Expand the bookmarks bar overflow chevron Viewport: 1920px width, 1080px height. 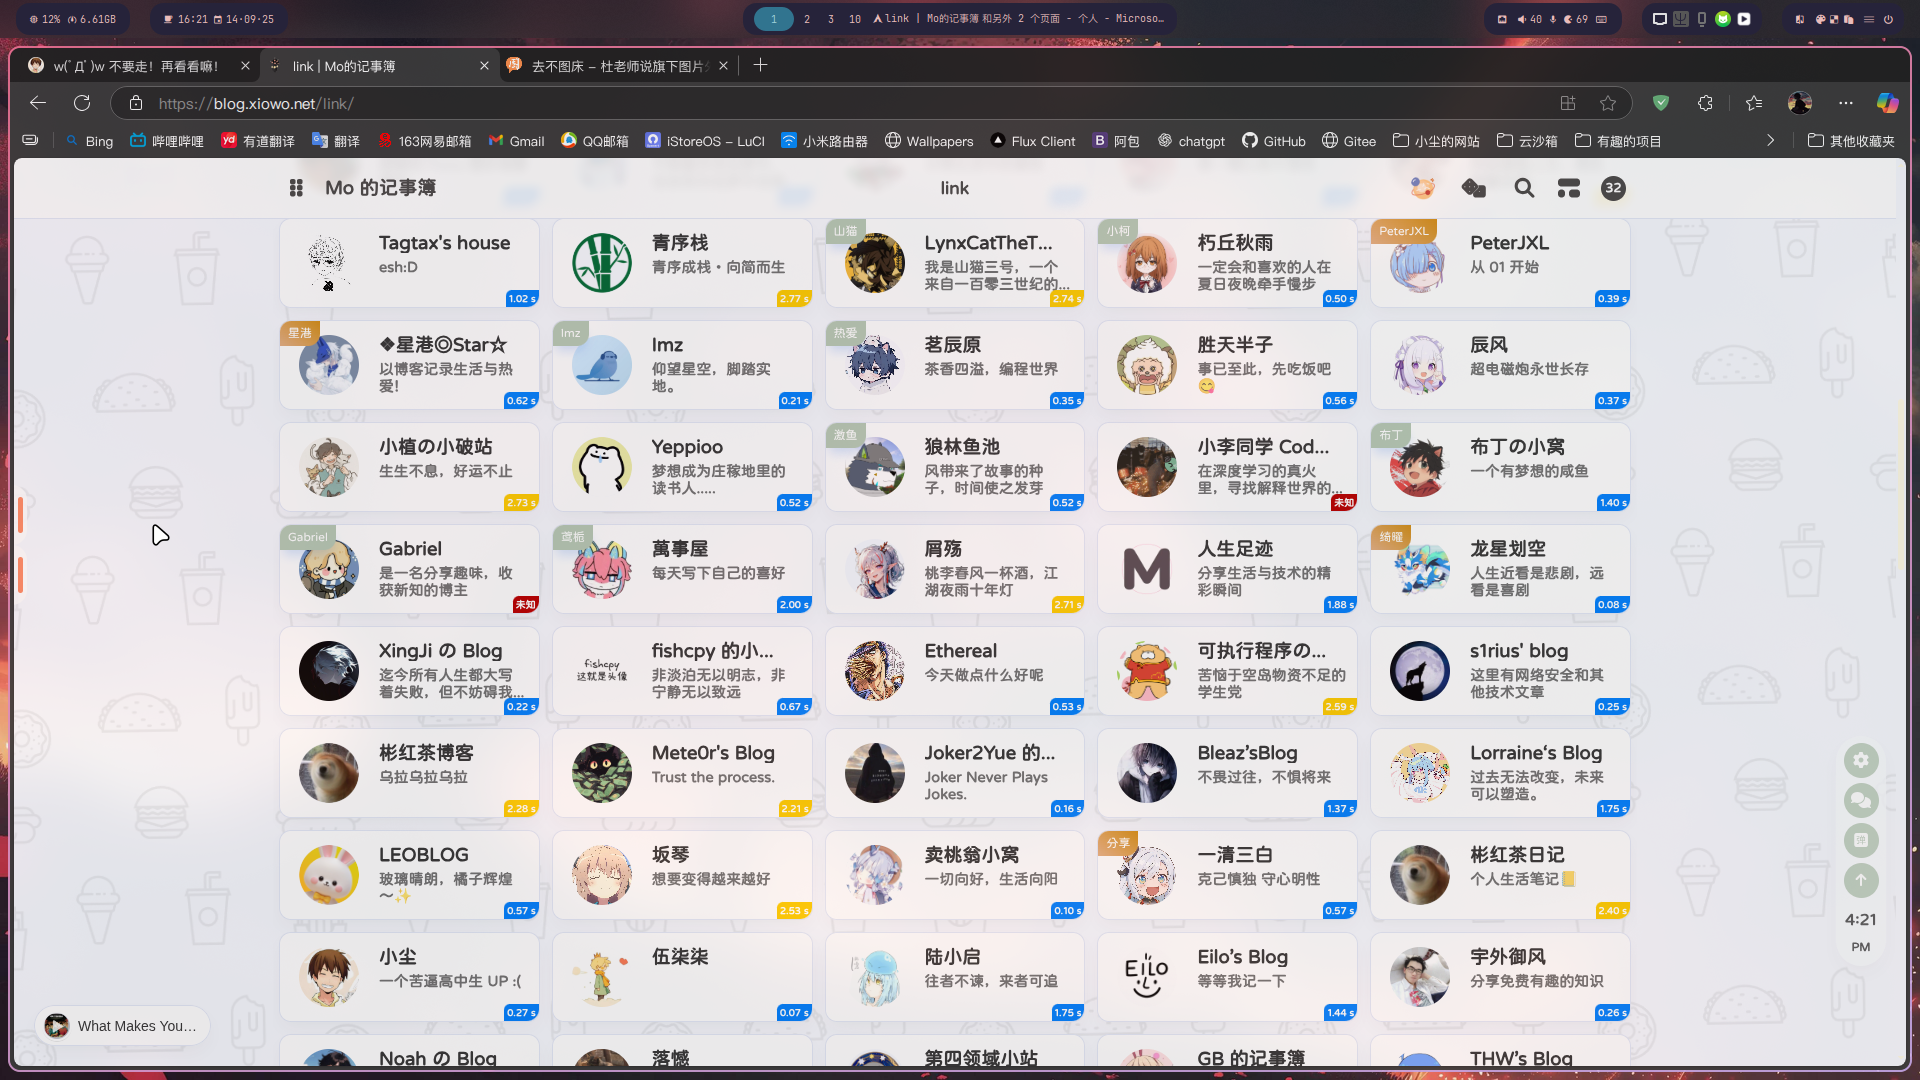(x=1770, y=141)
